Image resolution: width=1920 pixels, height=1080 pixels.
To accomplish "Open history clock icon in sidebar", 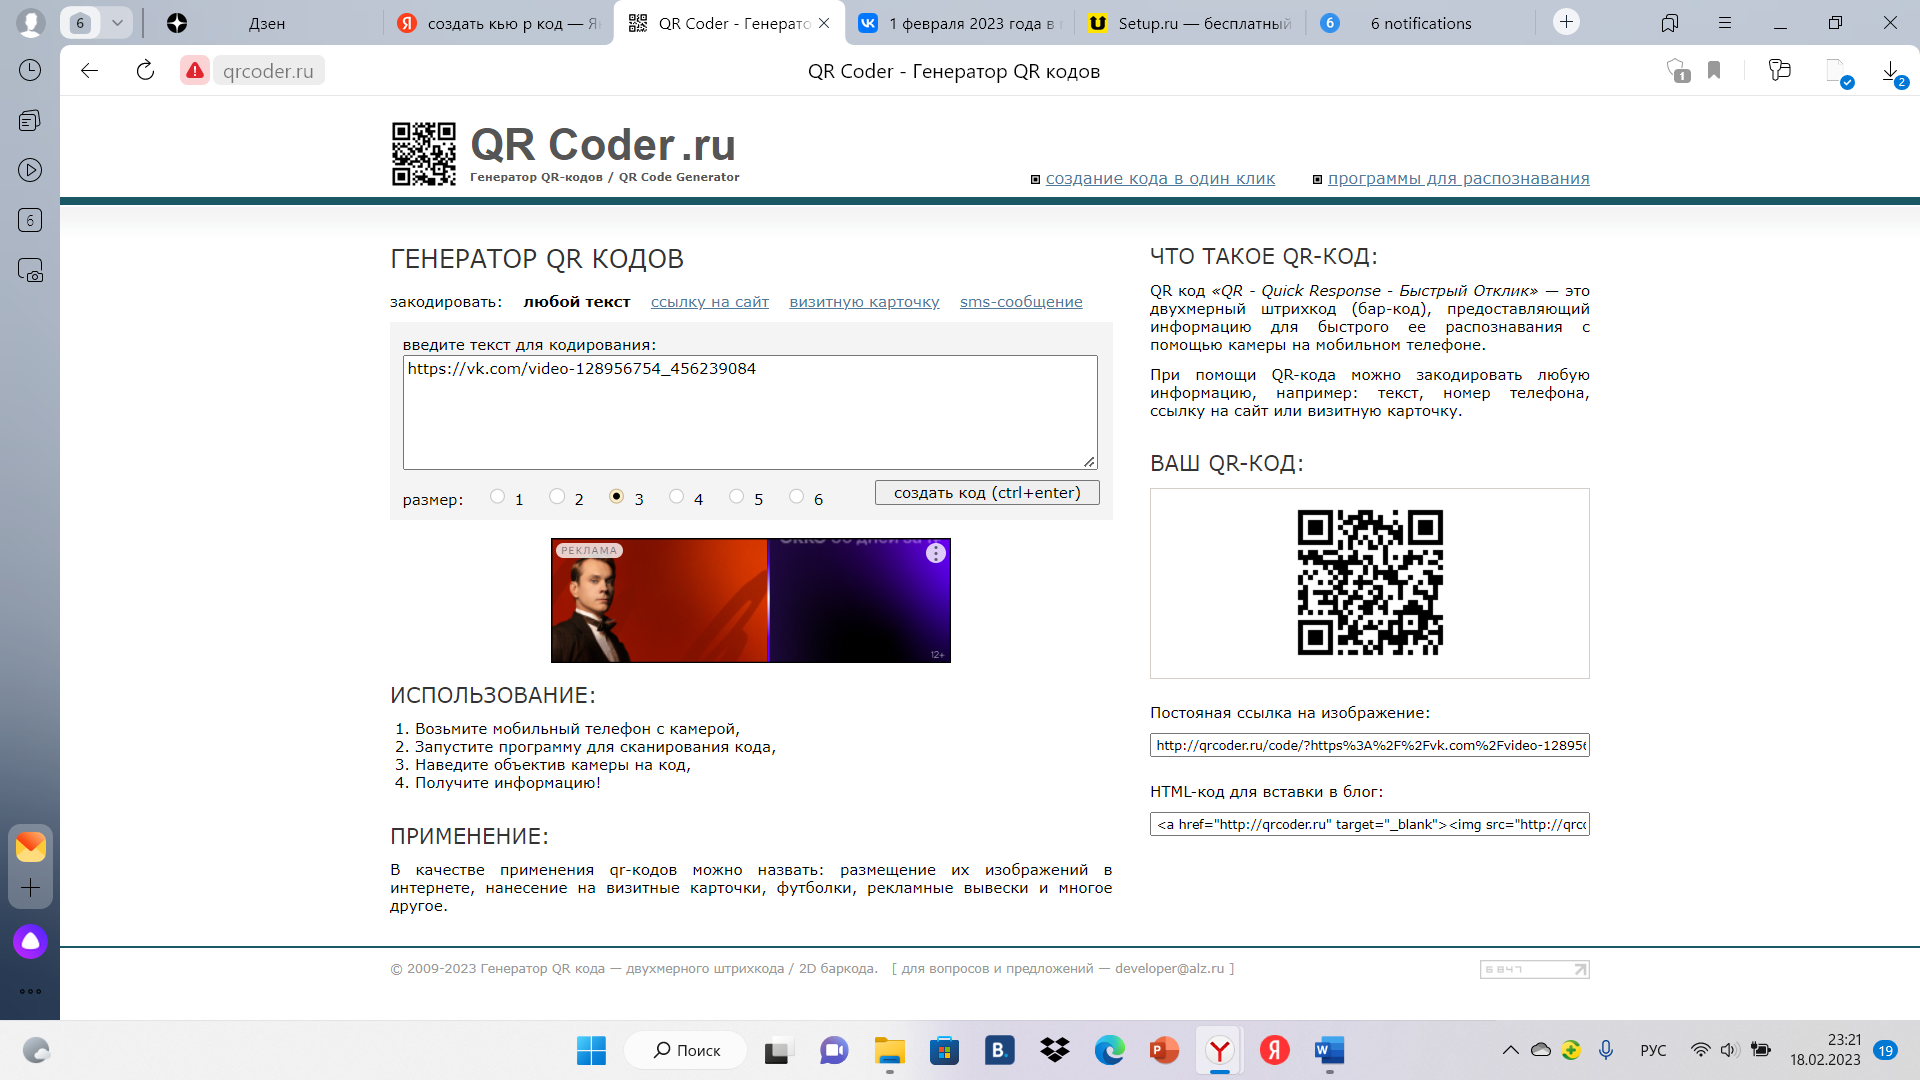I will 30,70.
